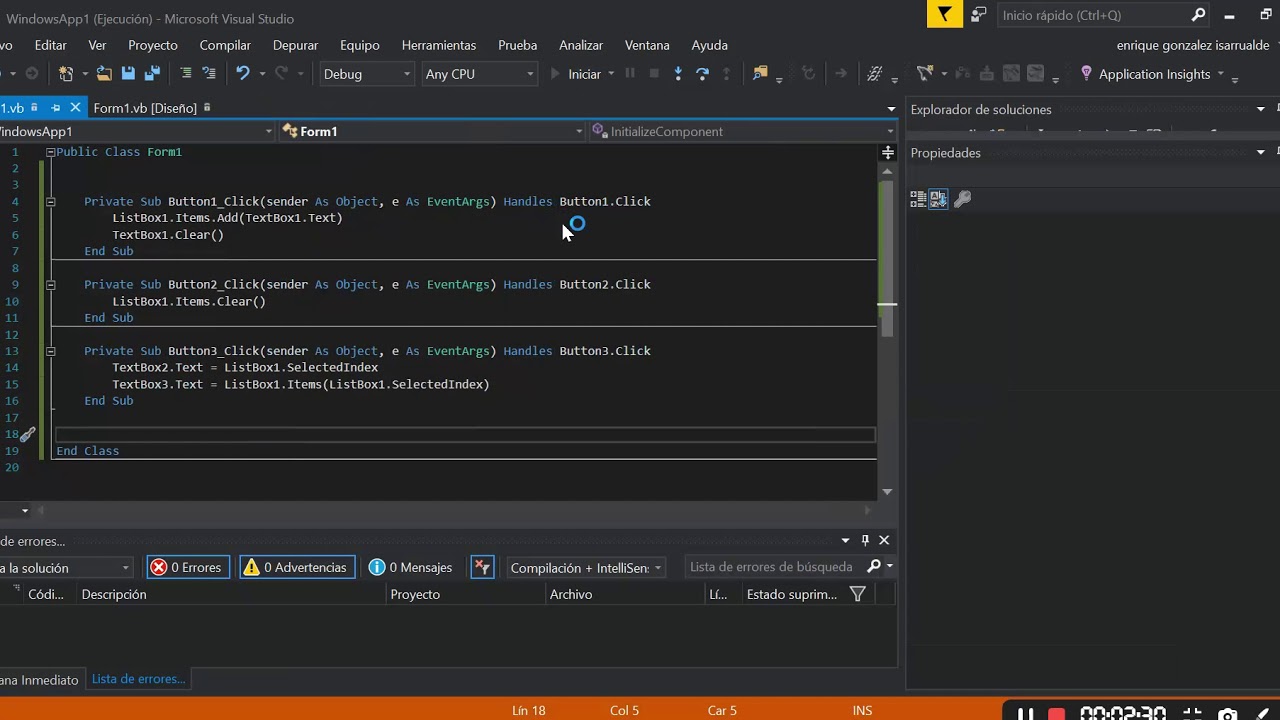Click the enrique gonzalez isarrualde account name
This screenshot has height=720, width=1280.
click(x=1193, y=45)
